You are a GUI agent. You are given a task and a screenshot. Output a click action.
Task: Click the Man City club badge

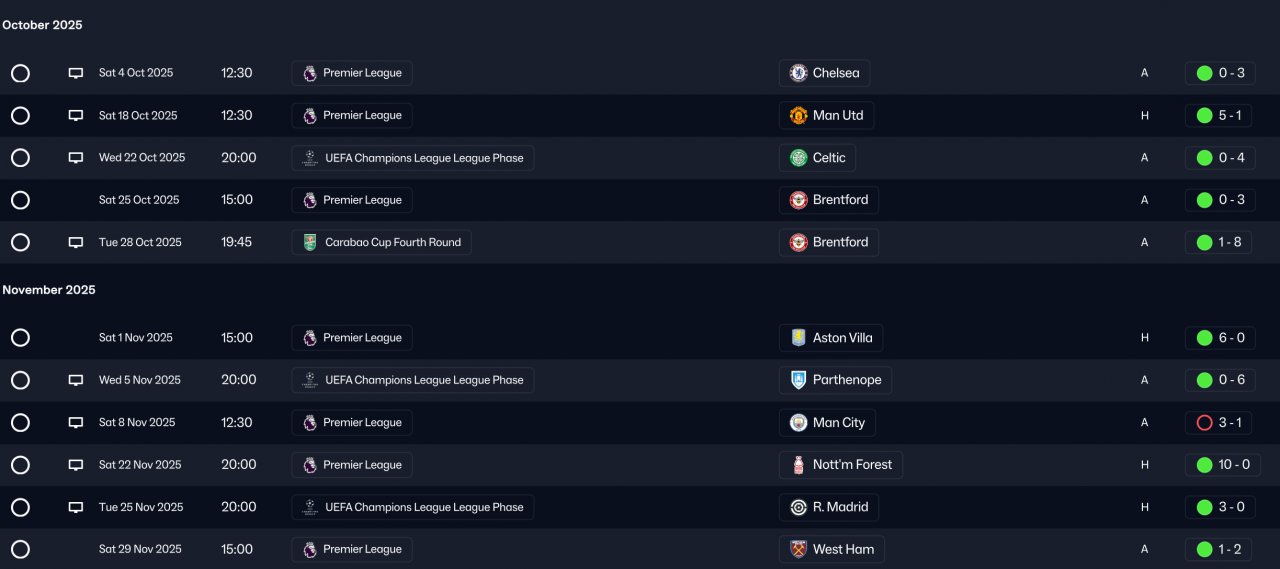point(798,423)
